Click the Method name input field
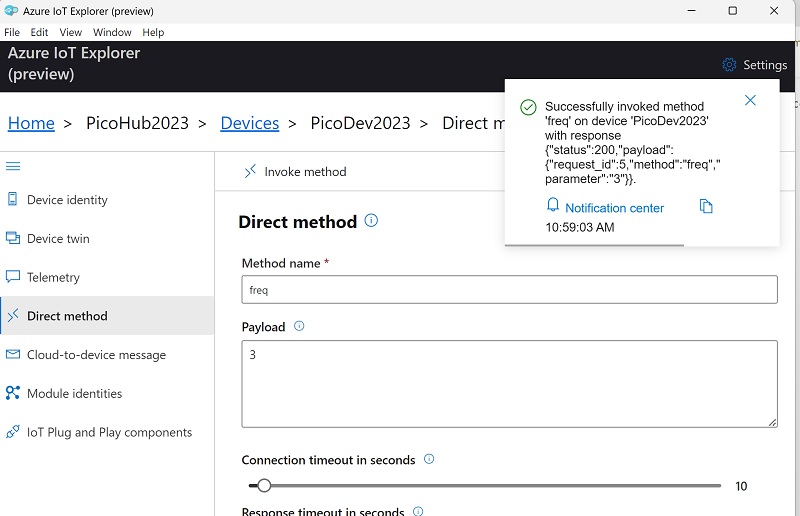Viewport: 800px width, 516px height. (x=509, y=290)
